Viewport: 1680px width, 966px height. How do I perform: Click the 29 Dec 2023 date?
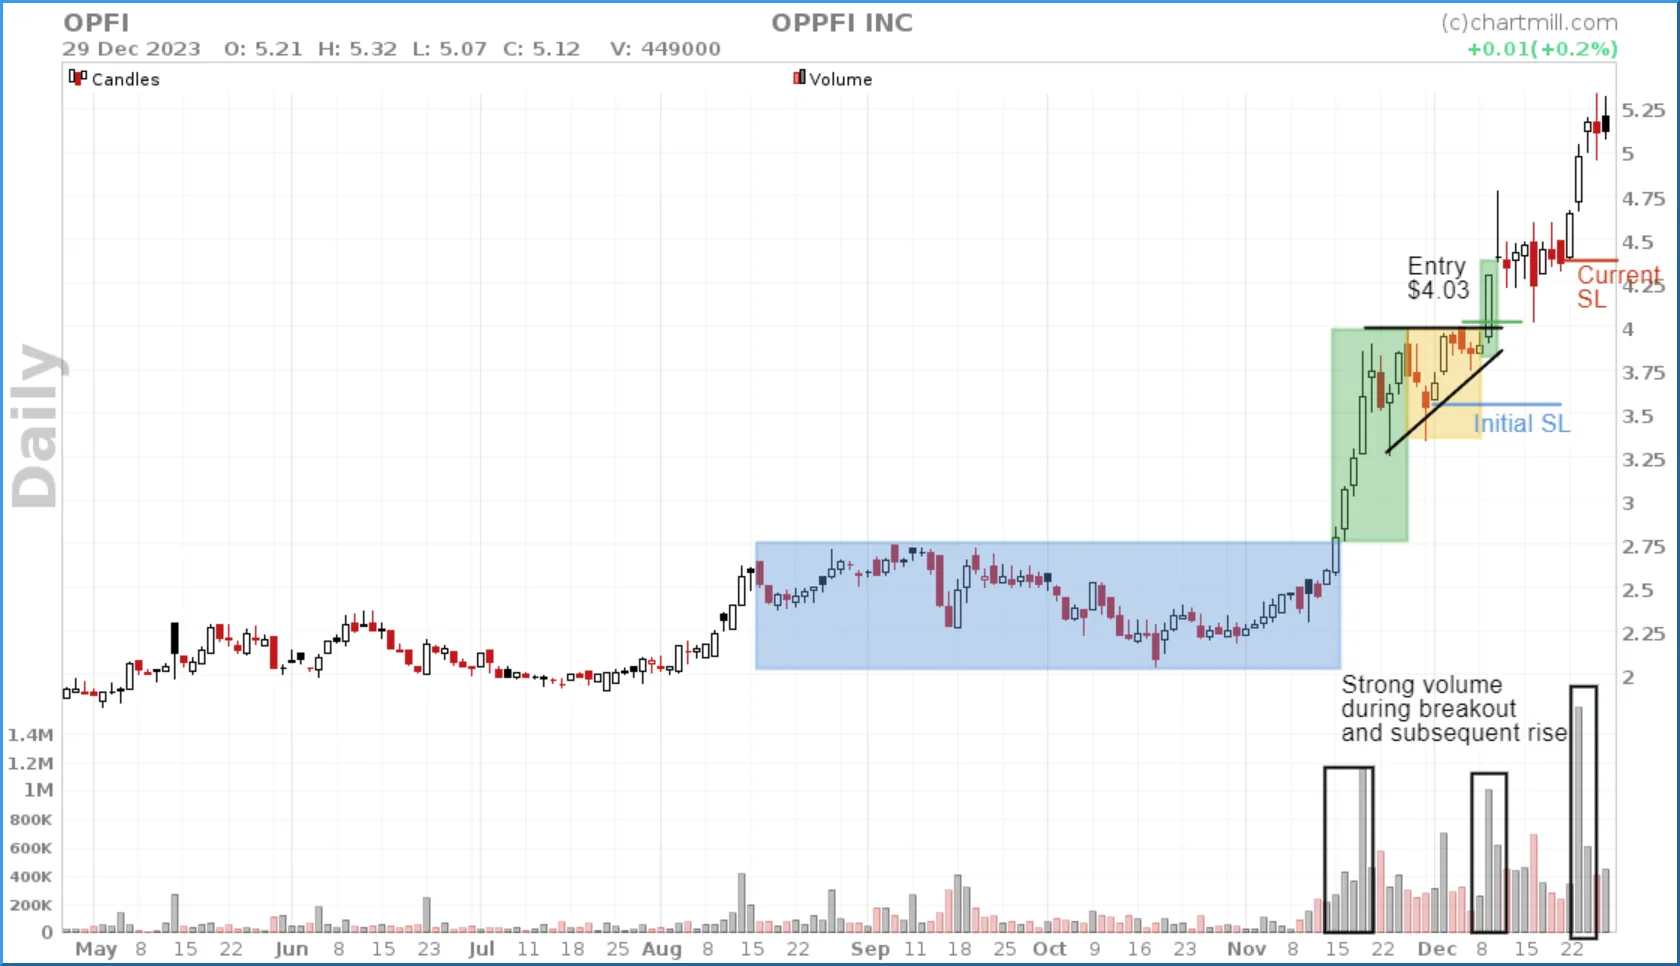131,49
